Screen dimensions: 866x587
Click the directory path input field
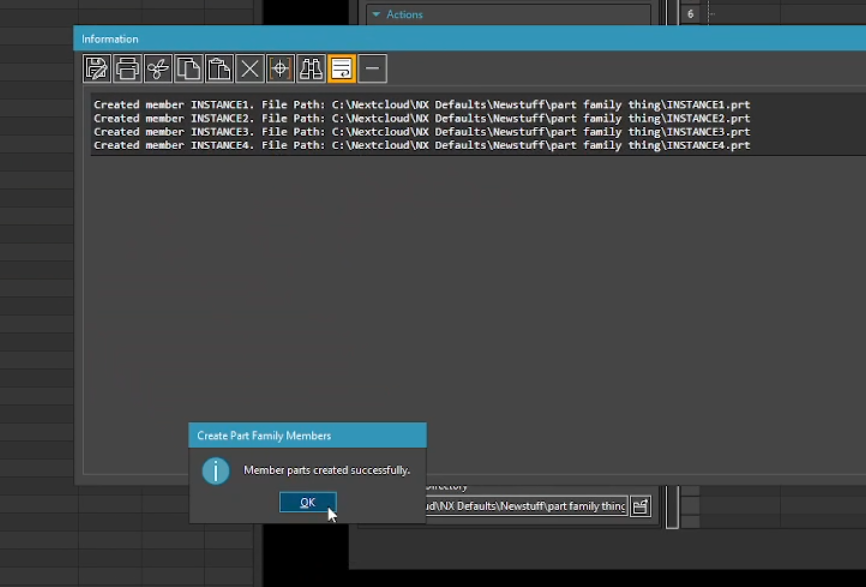pos(526,506)
